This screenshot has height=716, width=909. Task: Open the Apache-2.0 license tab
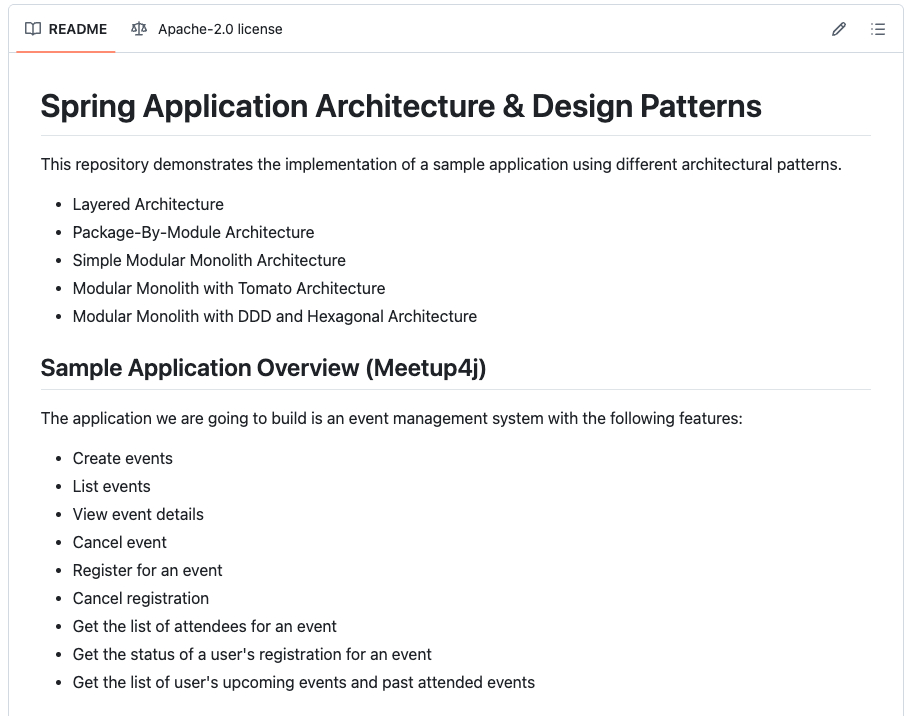point(219,29)
